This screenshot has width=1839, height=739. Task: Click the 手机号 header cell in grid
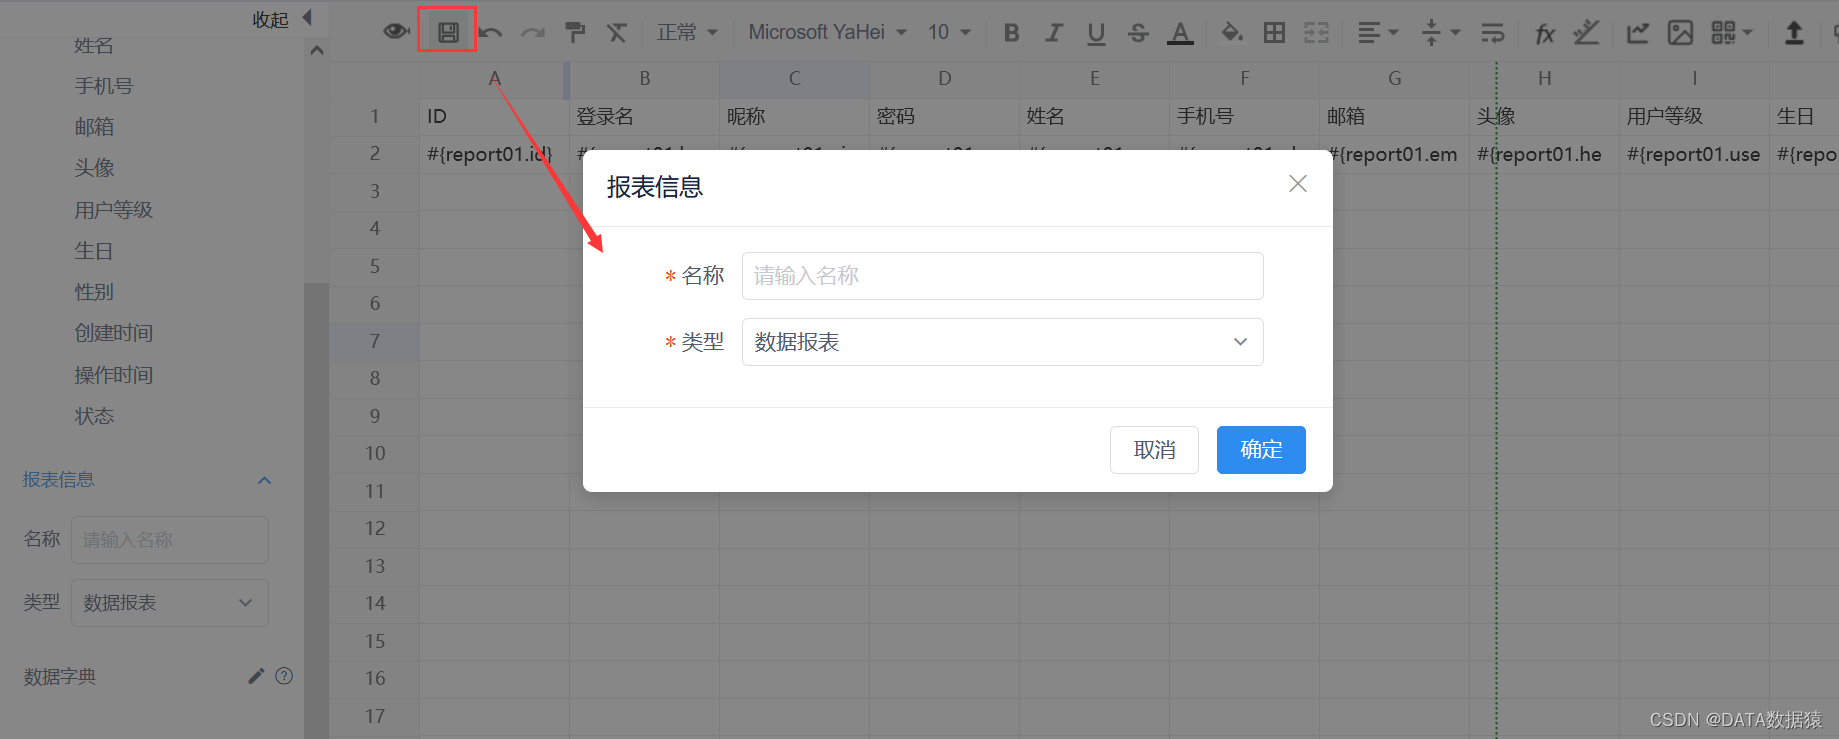1245,116
